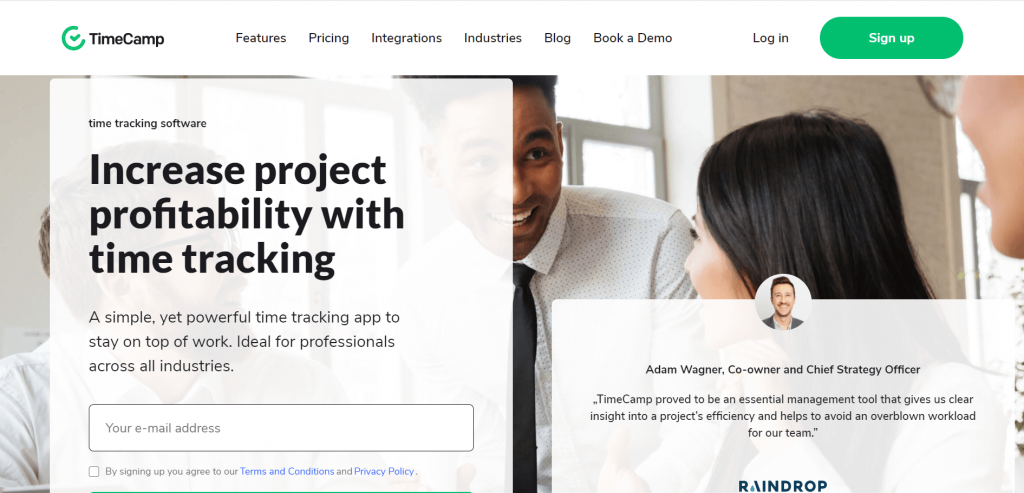Screen dimensions: 1024x493
Task: Open the Industries navigation item
Action: pyautogui.click(x=492, y=38)
